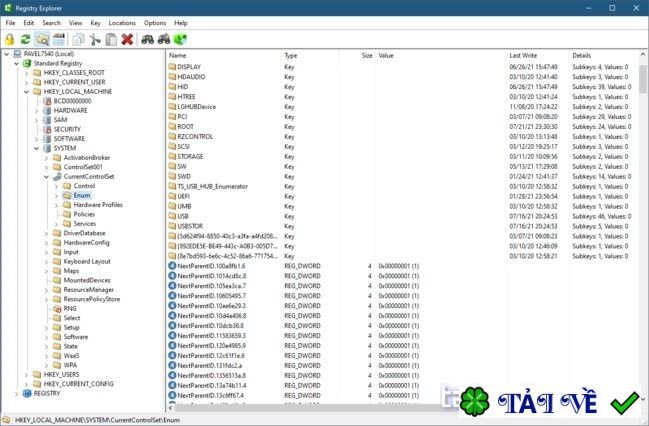Expand the HKEY_CLASSES_ROOT node
649x426 pixels.
[26, 73]
